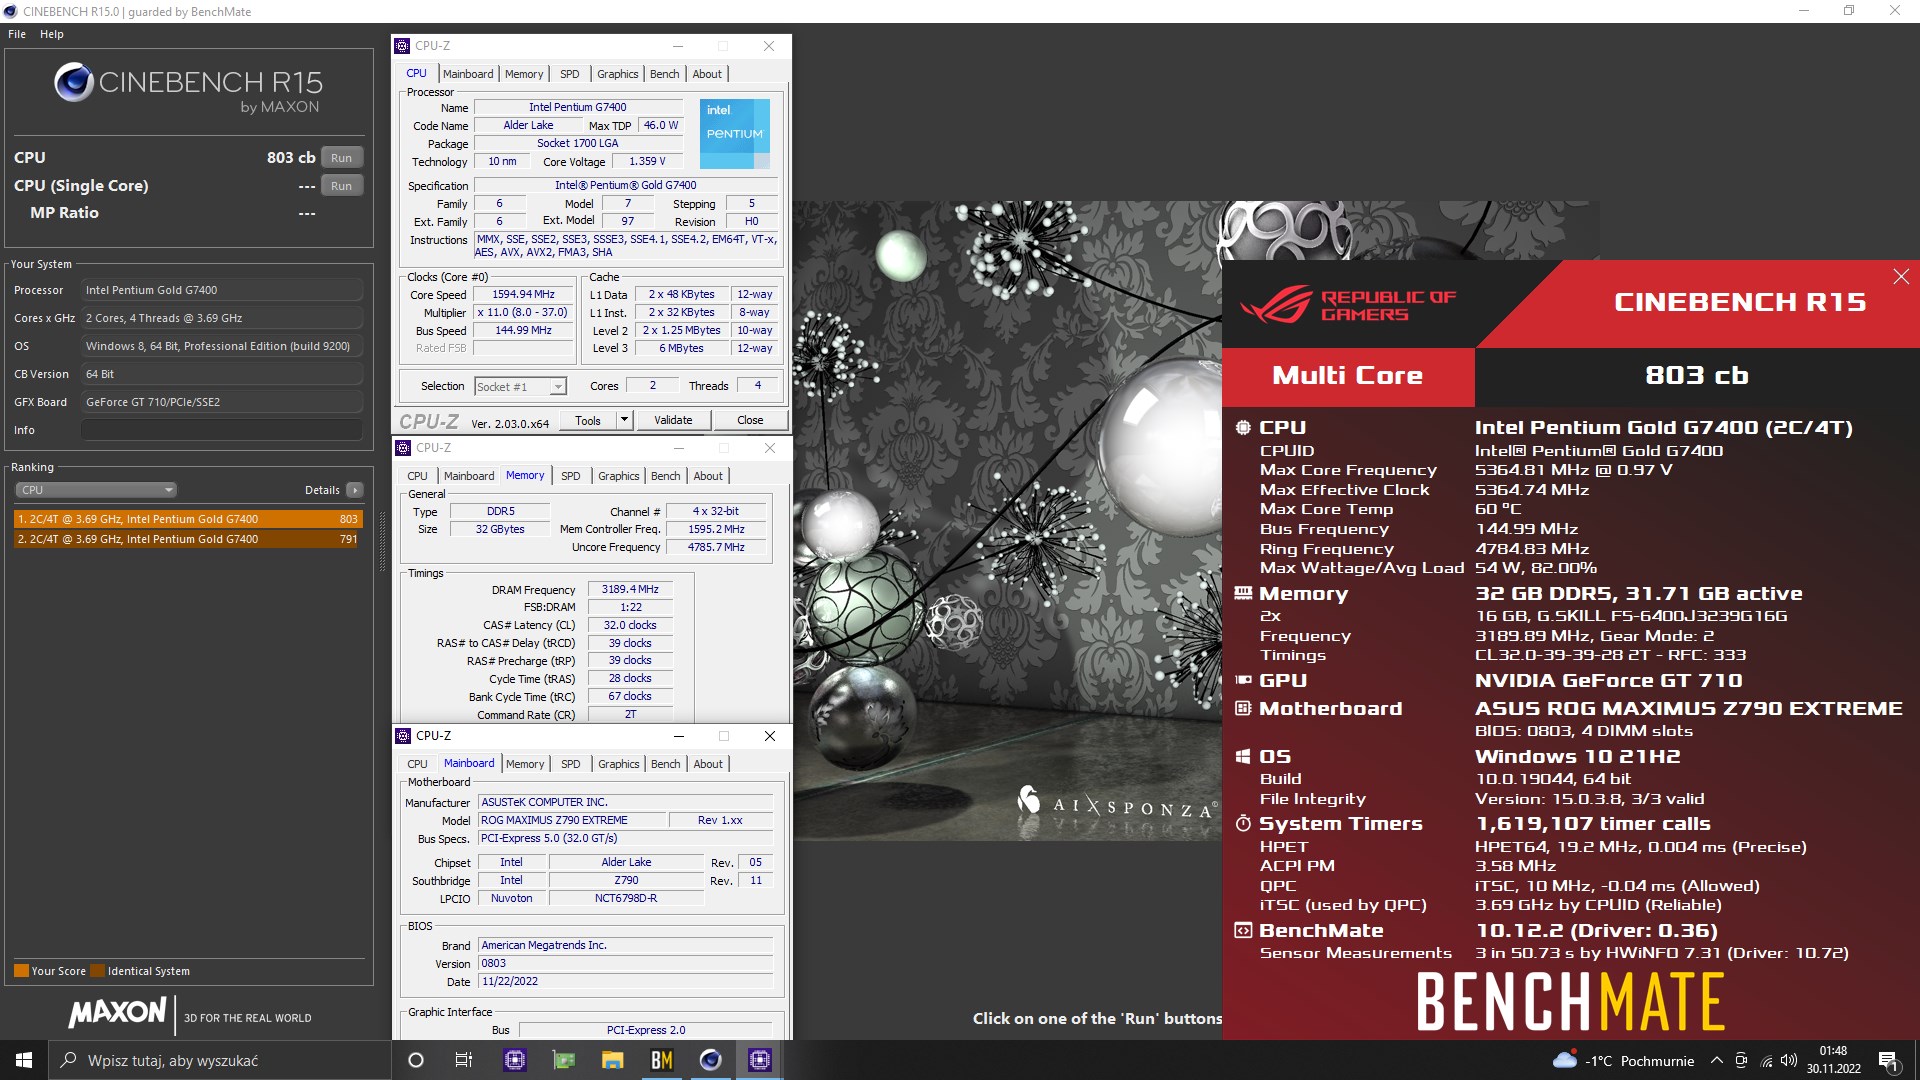Open Graphics tab in the Memory CPU-Z window
The image size is (1920, 1080).
[x=618, y=476]
